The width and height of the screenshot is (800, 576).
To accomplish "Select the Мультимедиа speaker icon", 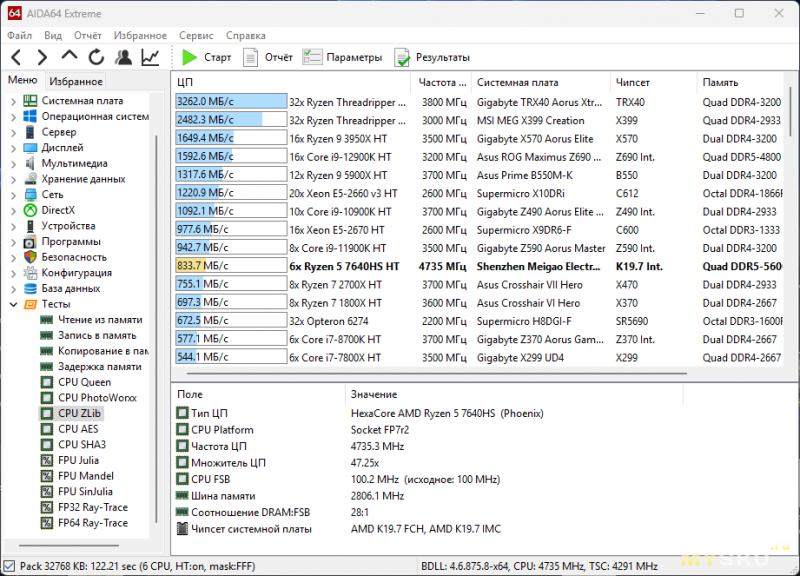I will [x=31, y=163].
